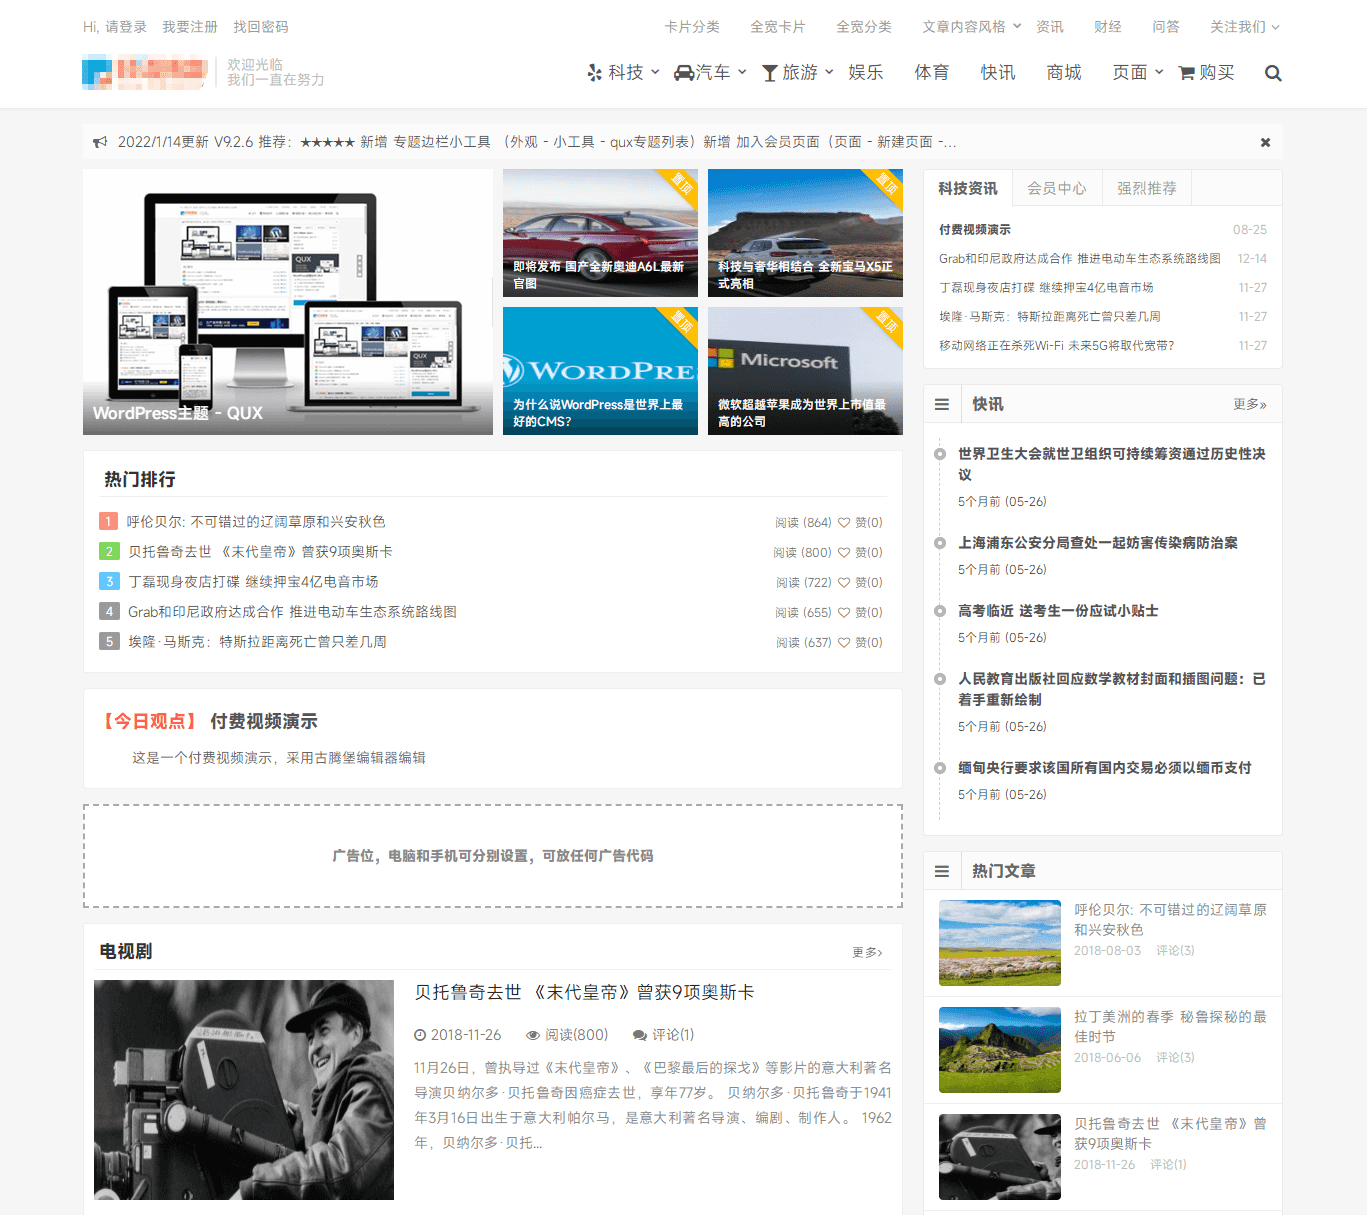Click the hamburger icon on the 快讯 panel

click(x=941, y=404)
